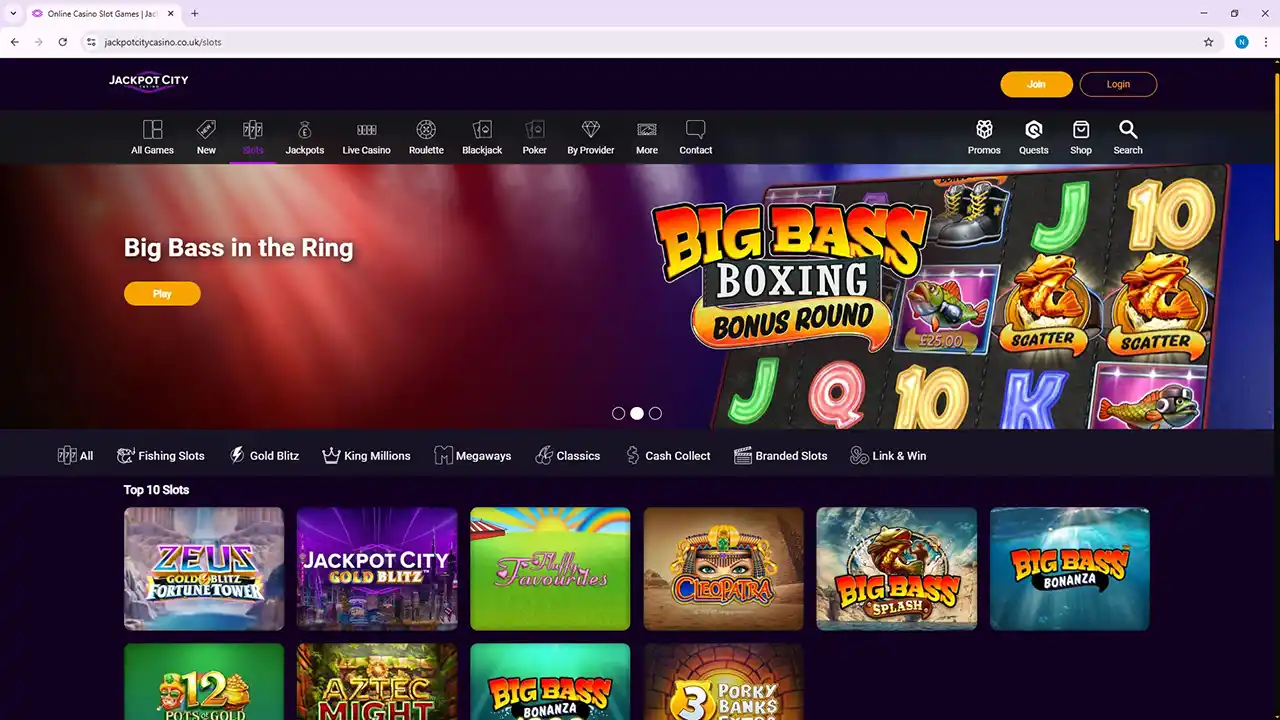Select the middle carousel slide dot
This screenshot has width=1280, height=720.
[637, 413]
